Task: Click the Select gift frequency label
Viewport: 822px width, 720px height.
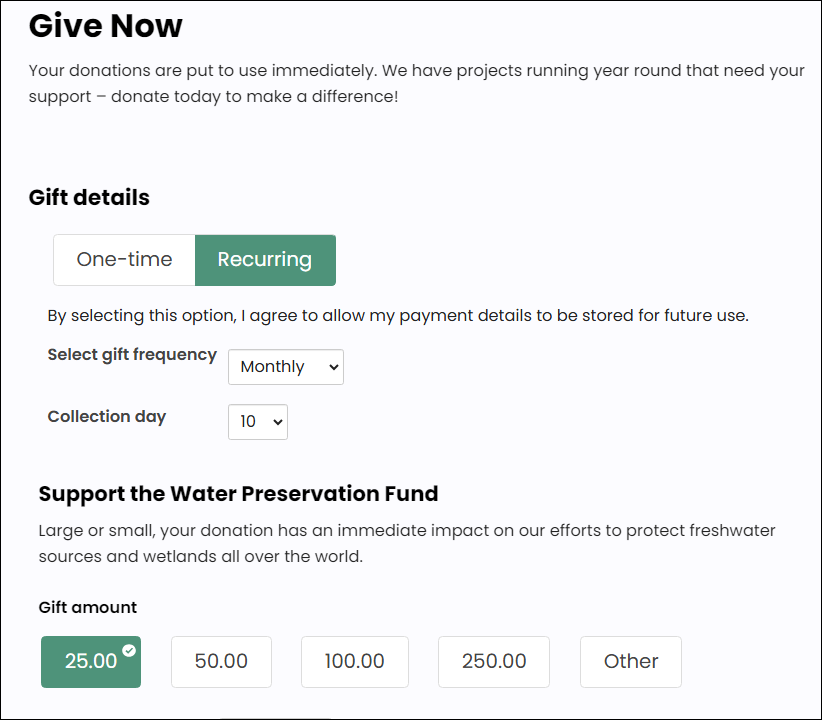Action: (132, 355)
